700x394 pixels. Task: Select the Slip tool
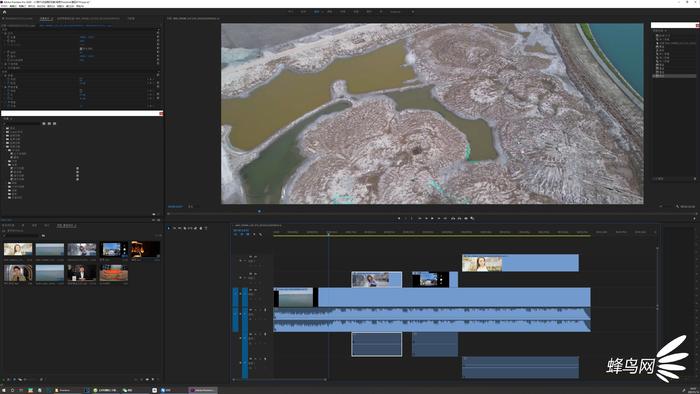[x=190, y=228]
